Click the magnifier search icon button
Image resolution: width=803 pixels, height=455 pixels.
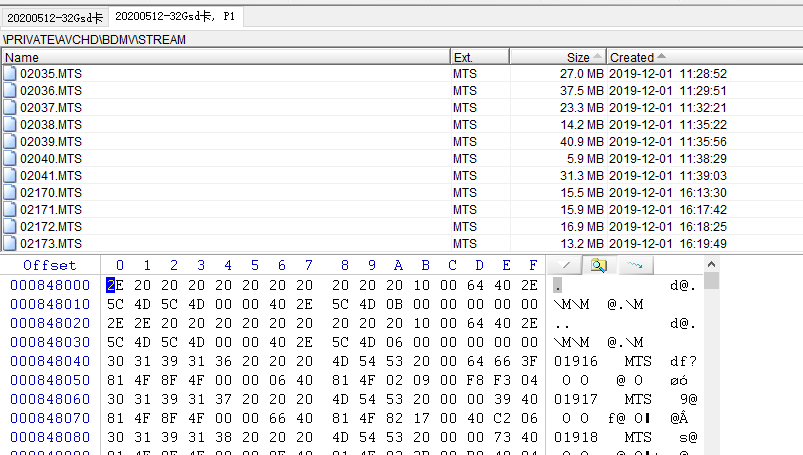[x=598, y=265]
